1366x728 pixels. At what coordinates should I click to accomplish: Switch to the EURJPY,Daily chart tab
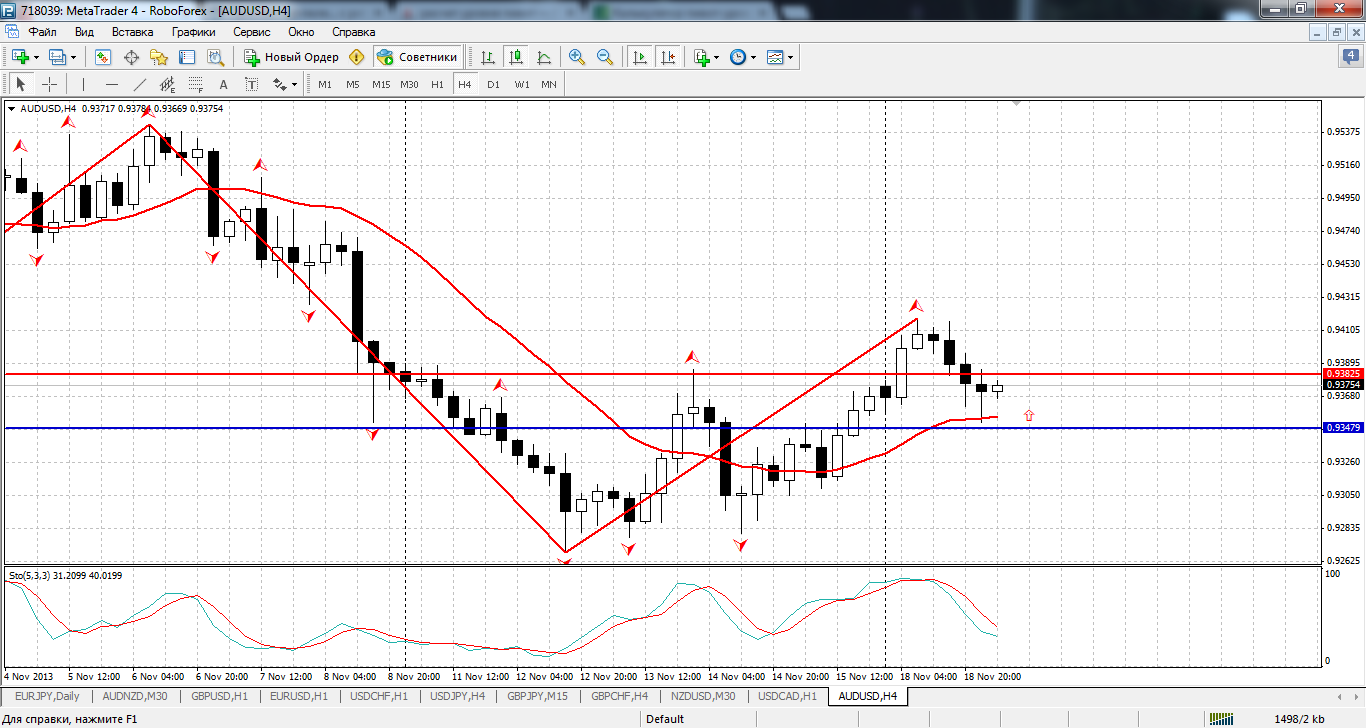tap(49, 696)
